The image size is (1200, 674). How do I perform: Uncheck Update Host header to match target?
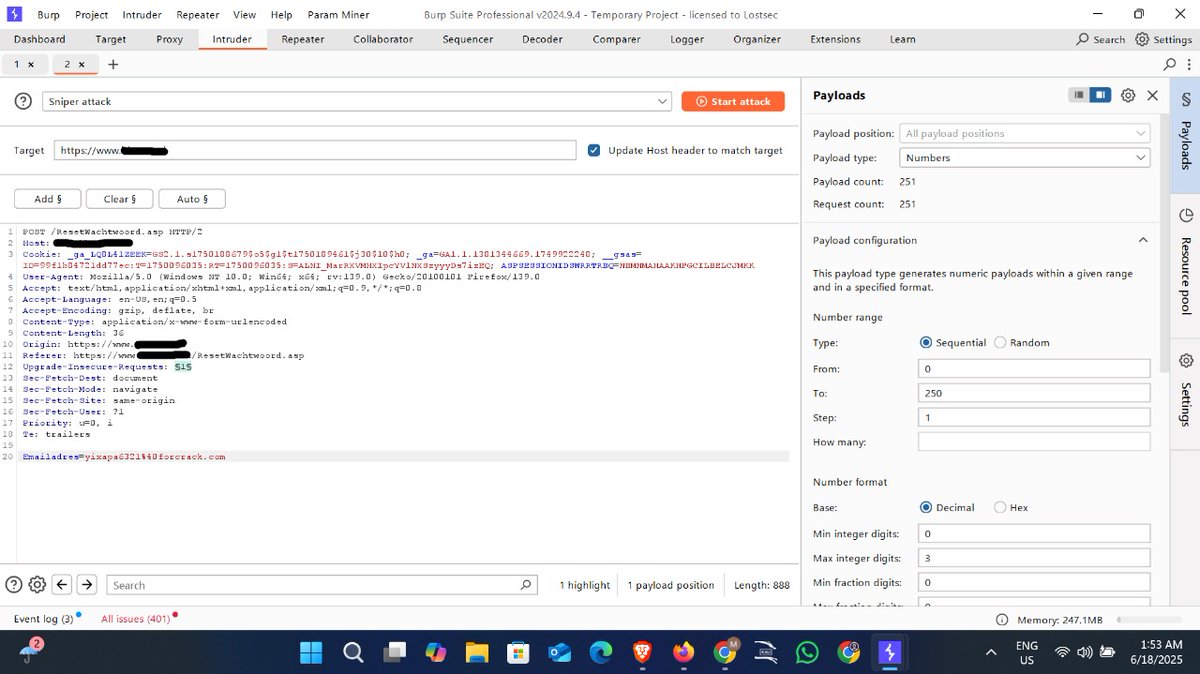595,149
